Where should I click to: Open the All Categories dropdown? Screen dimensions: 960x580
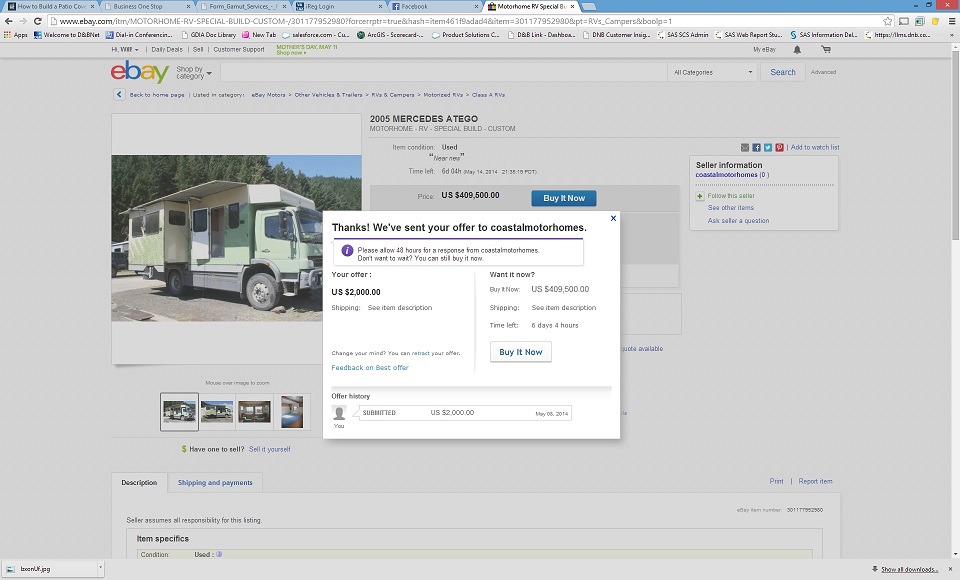pos(713,72)
